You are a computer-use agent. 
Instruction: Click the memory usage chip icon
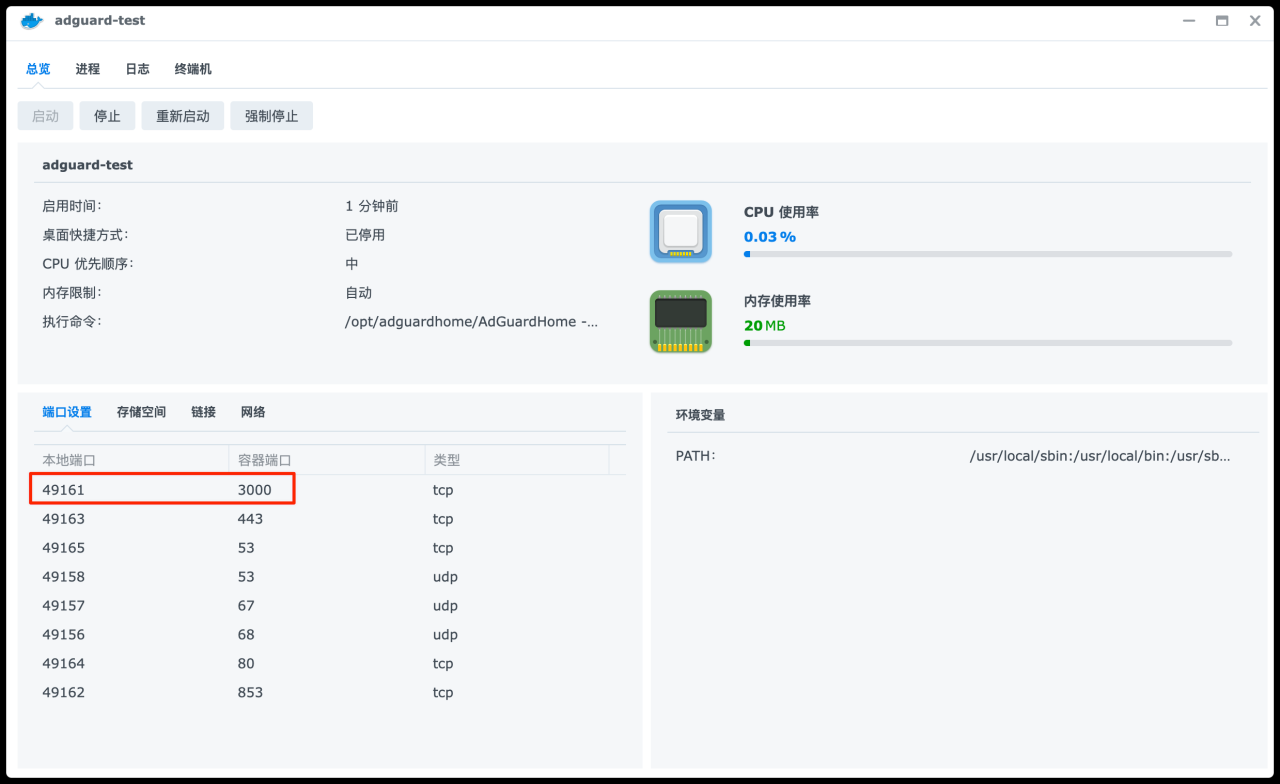680,322
